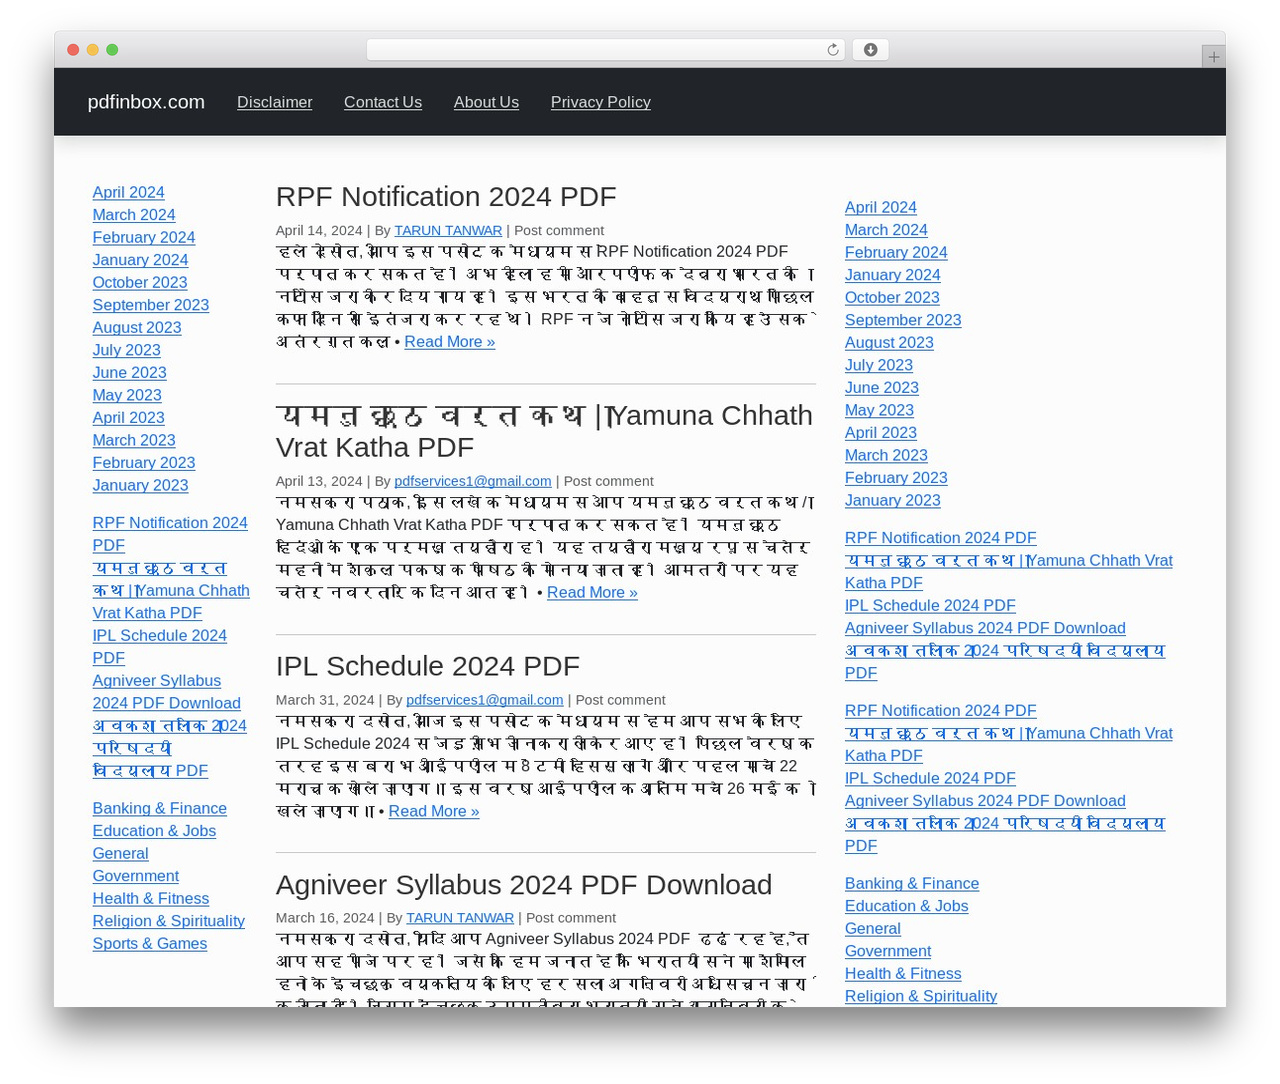Open May 2023 archive in right sidebar
1280x1084 pixels.
879,410
